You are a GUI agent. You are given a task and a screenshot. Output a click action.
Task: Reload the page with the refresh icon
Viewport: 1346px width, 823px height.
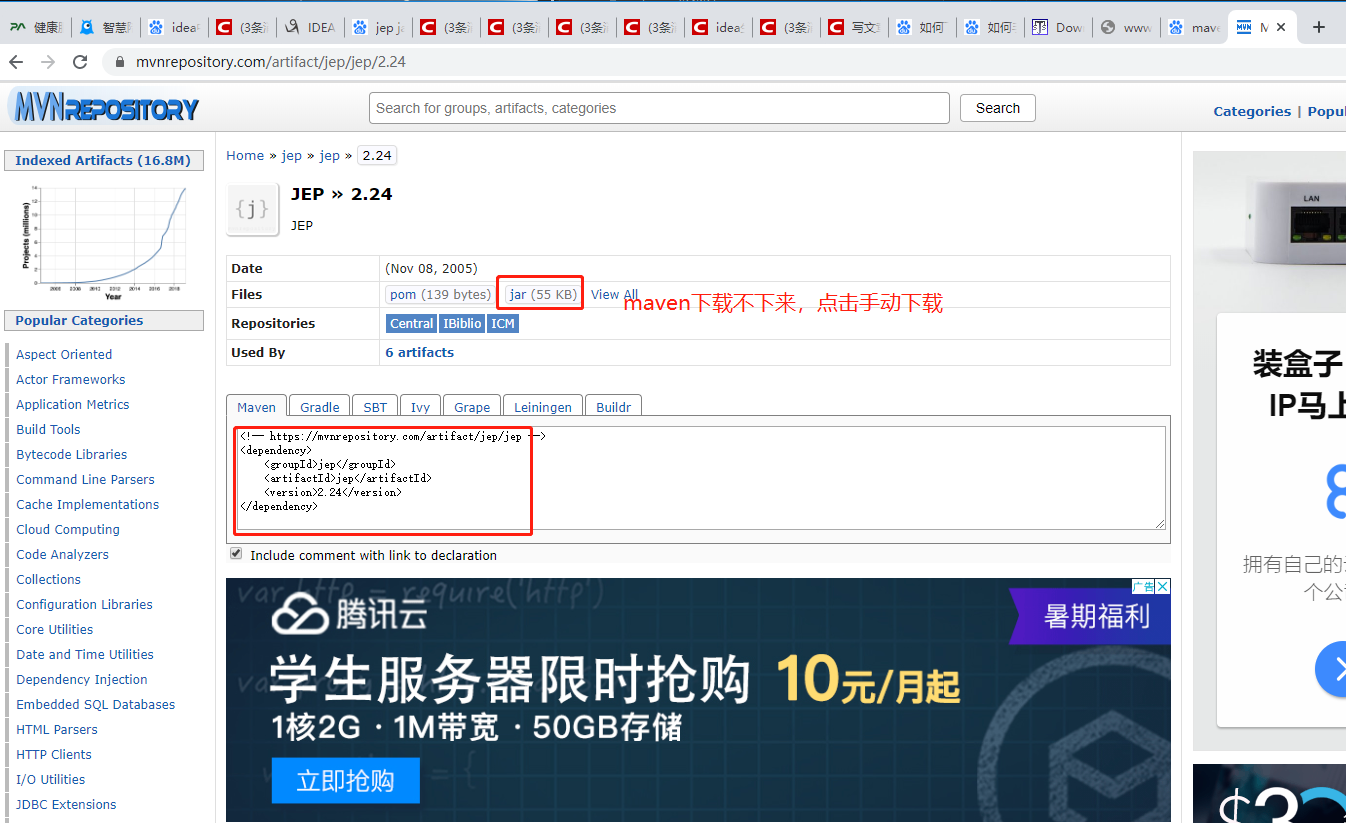click(80, 61)
